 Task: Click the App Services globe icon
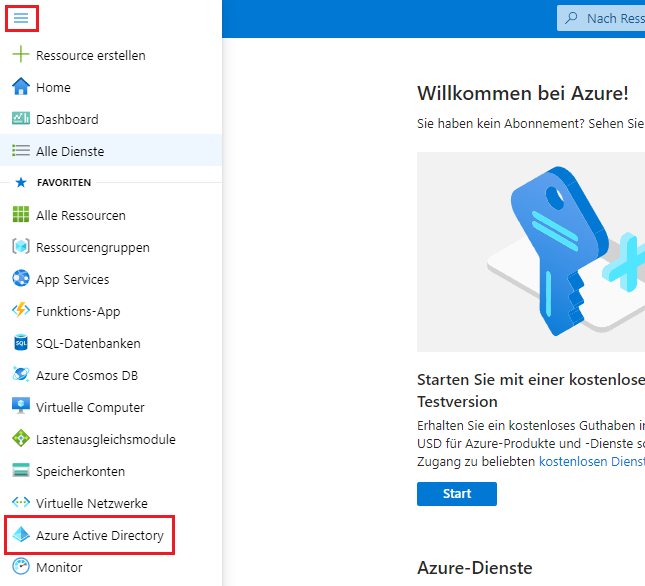(21, 279)
